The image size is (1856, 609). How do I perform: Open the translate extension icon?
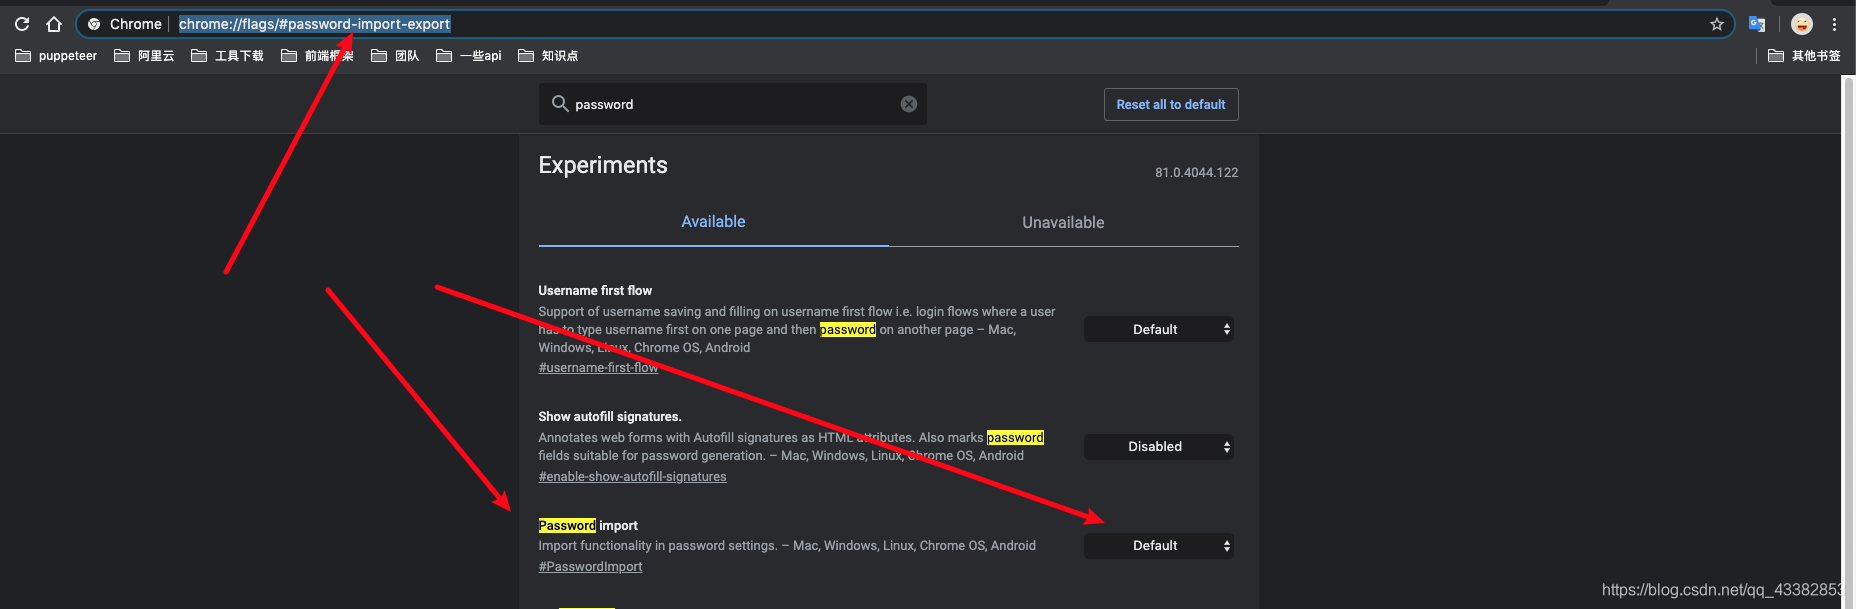[1757, 24]
